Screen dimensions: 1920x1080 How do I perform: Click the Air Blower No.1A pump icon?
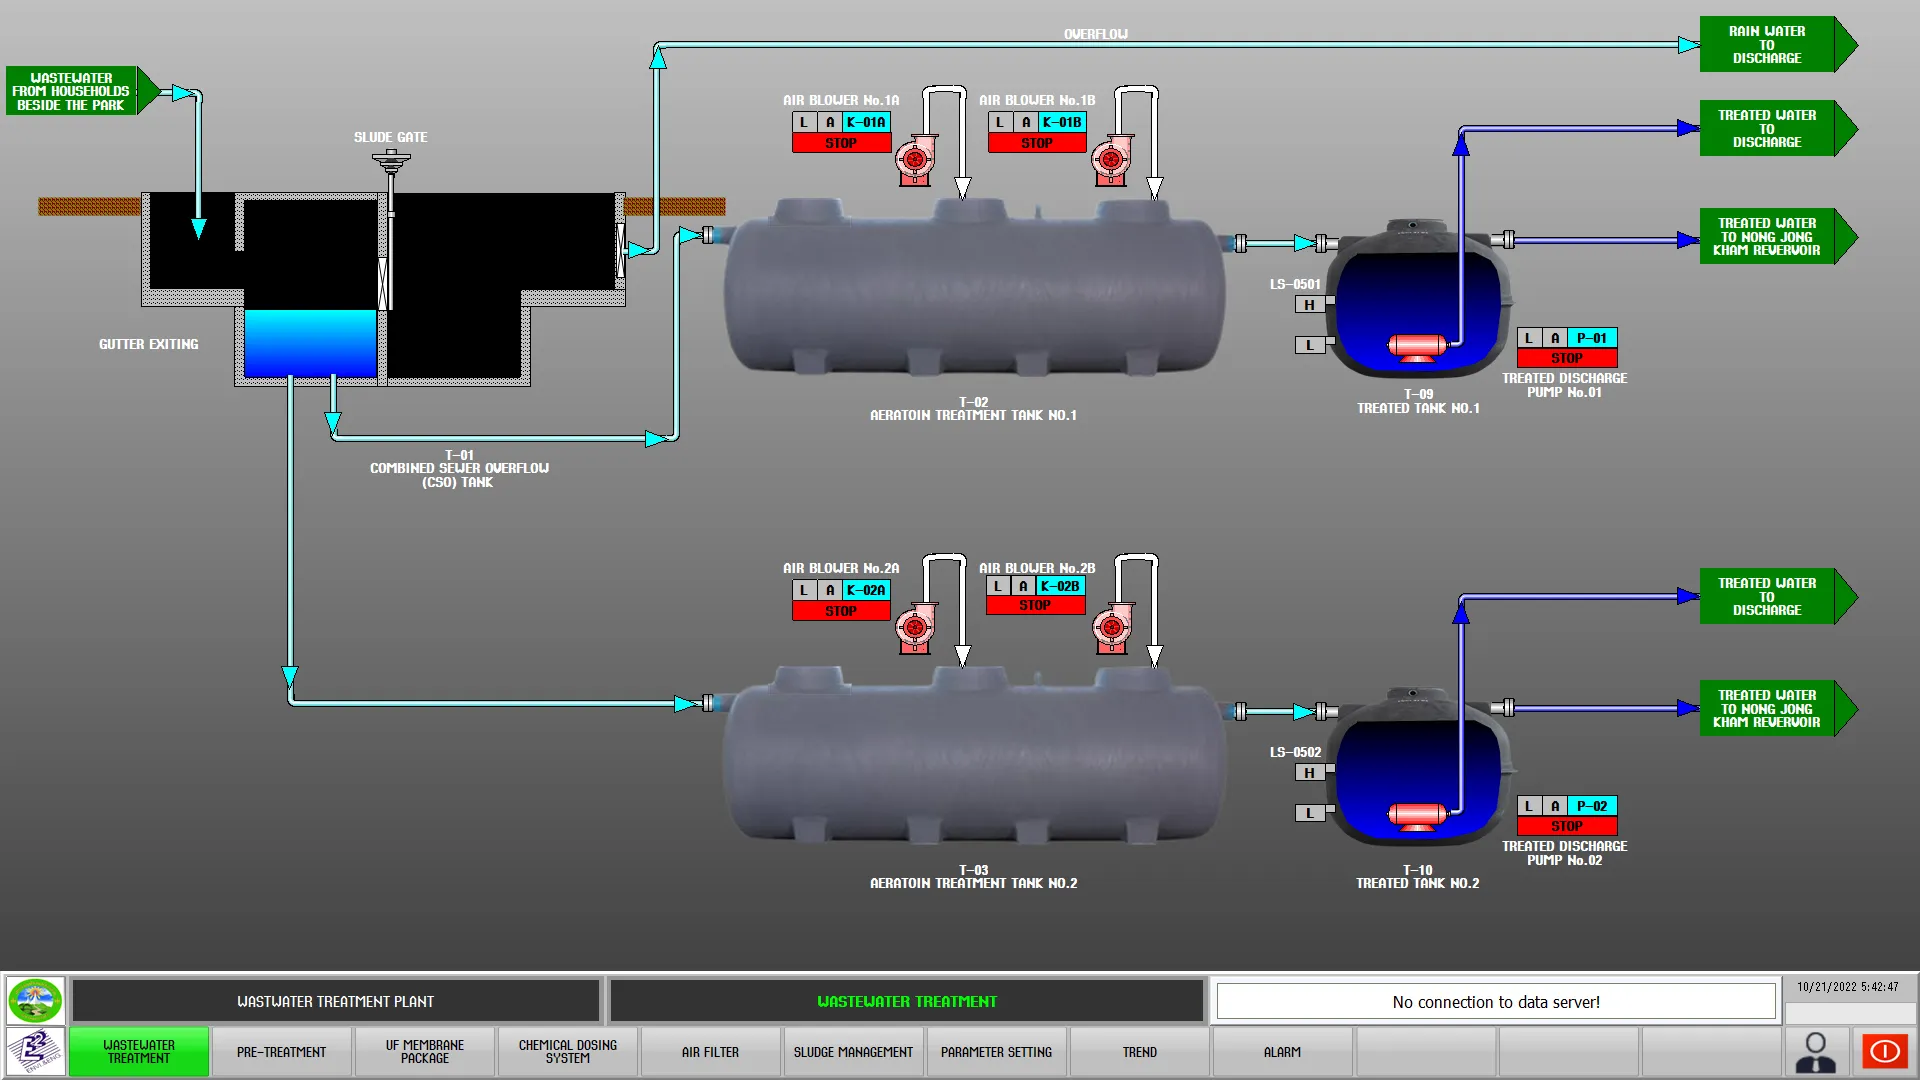915,160
